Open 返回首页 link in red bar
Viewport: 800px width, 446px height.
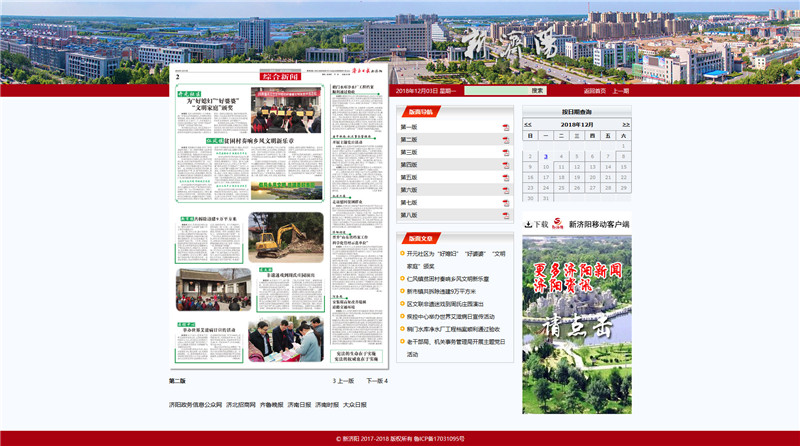point(595,91)
